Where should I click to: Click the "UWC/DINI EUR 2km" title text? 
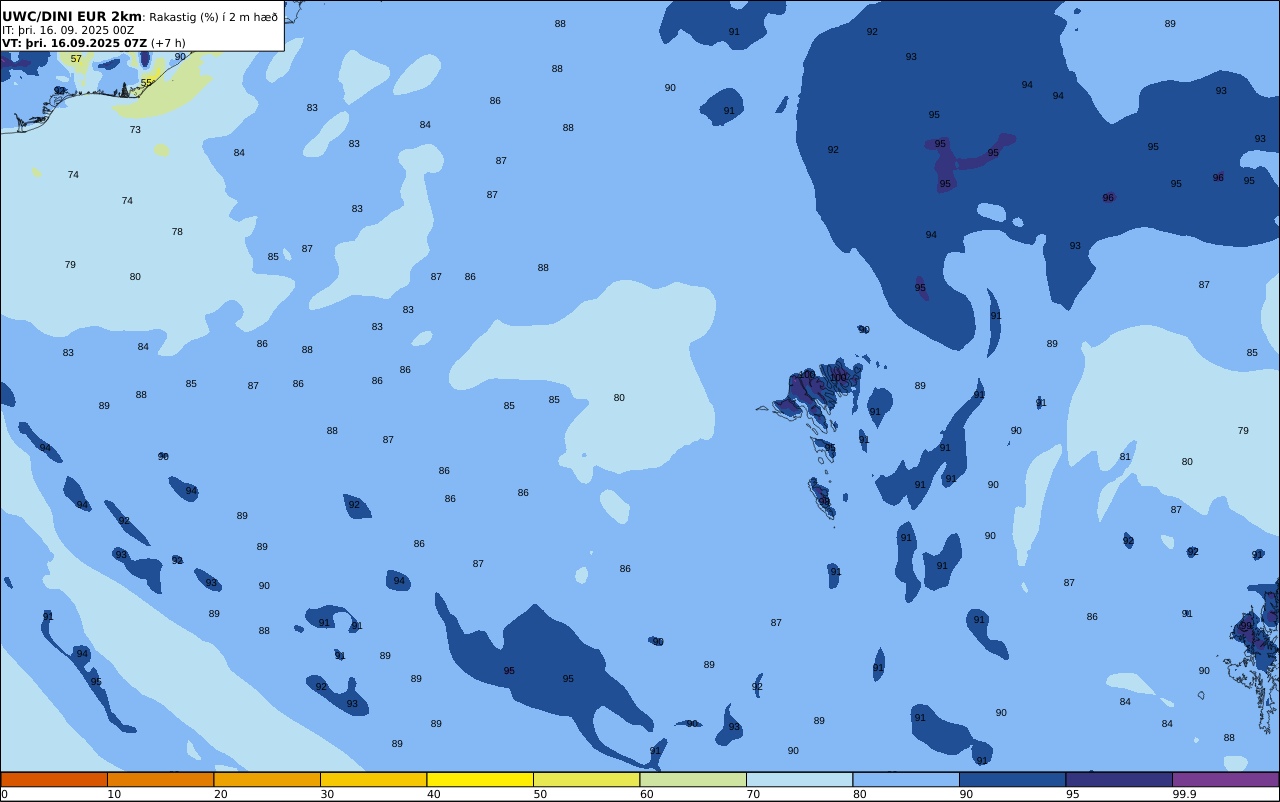click(x=72, y=16)
